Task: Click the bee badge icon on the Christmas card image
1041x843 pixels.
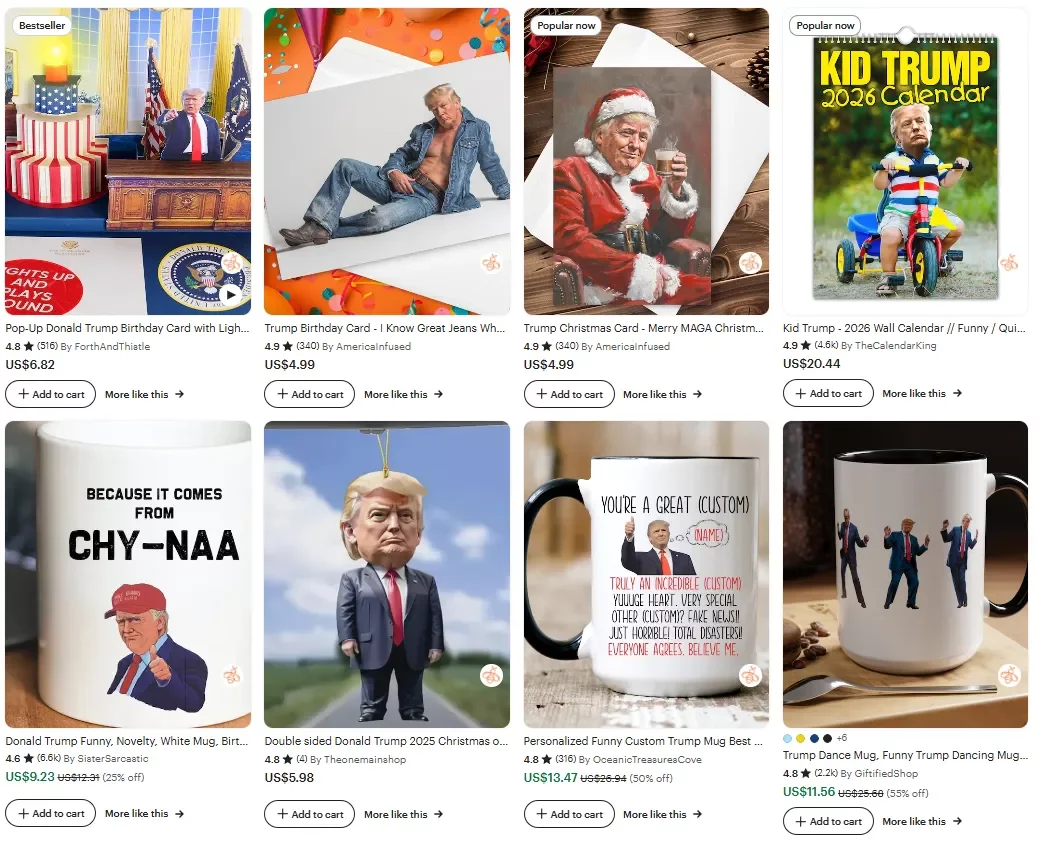Action: click(x=750, y=262)
